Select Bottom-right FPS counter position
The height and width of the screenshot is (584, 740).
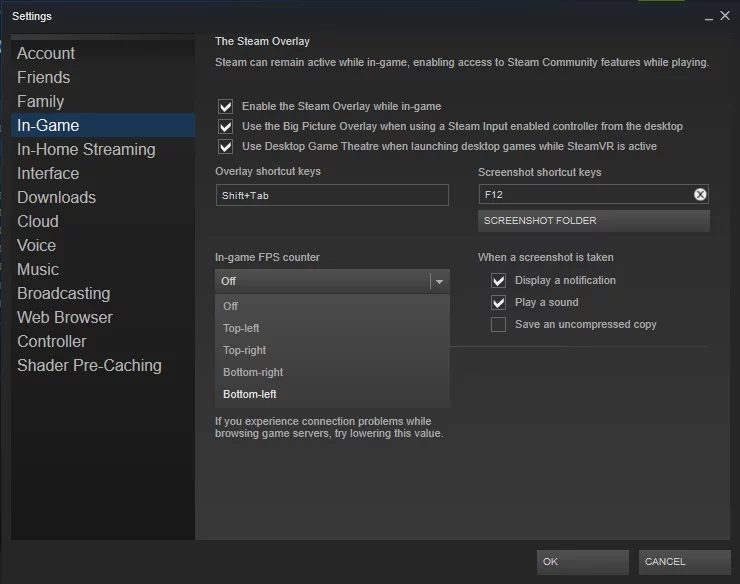(x=253, y=372)
